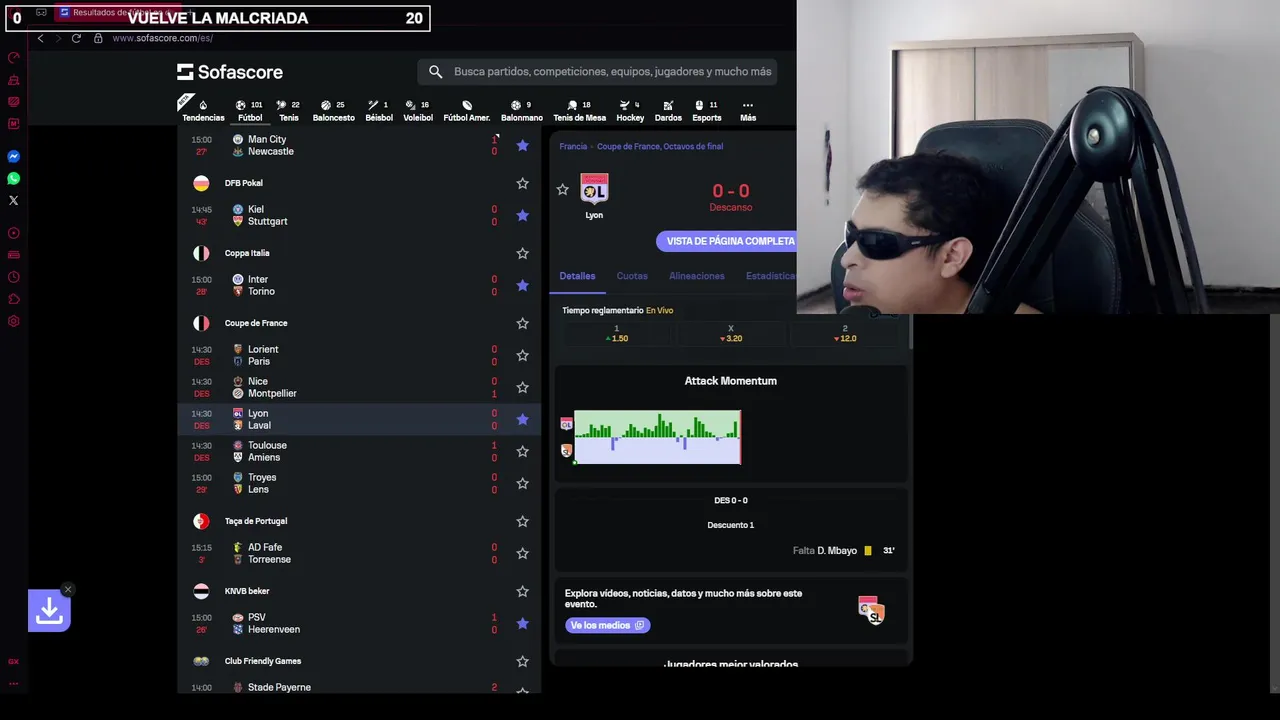1280x720 pixels.
Task: Select the Fútbol sport tab
Action: click(x=250, y=111)
